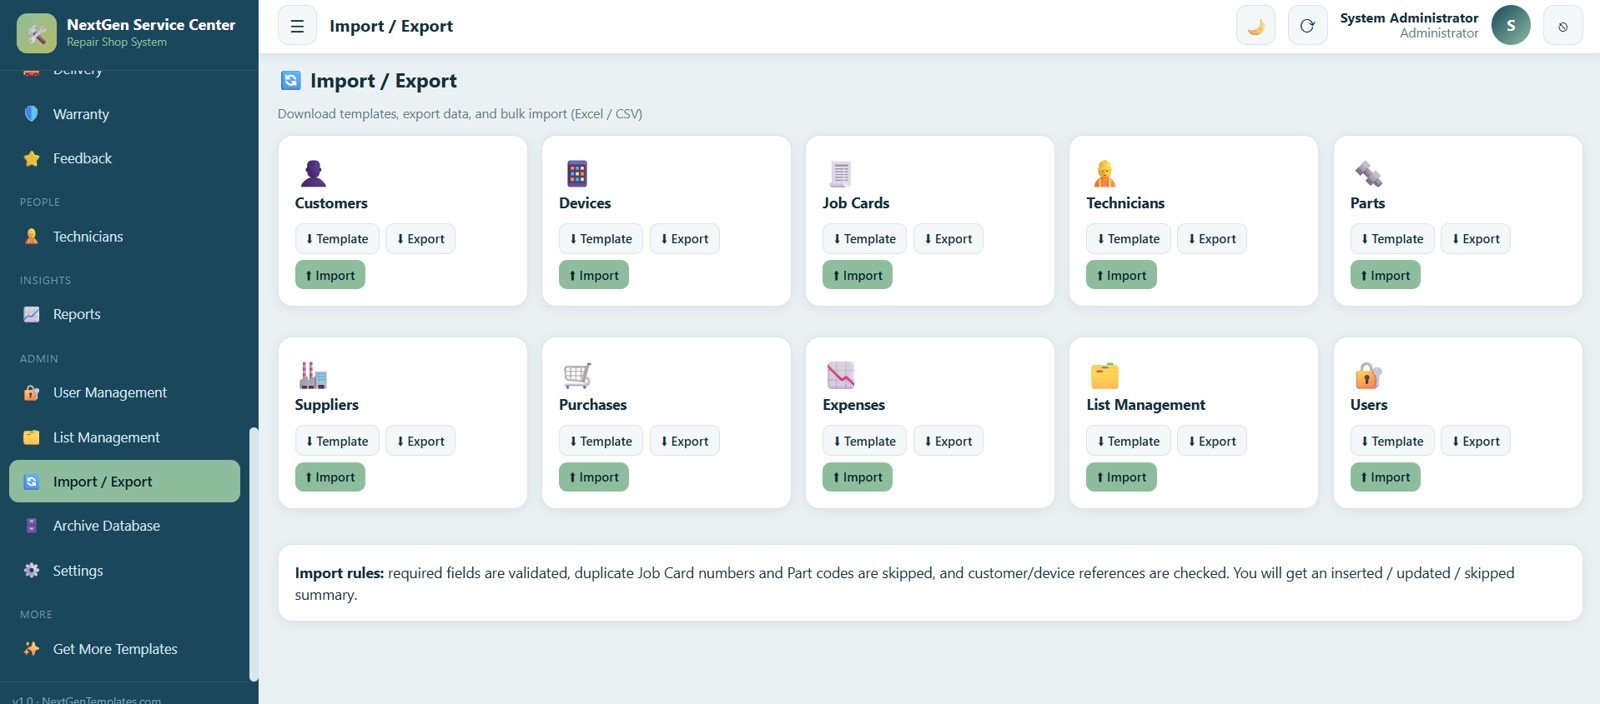The image size is (1600, 704).
Task: Click the Technicians card worker icon
Action: [1104, 173]
